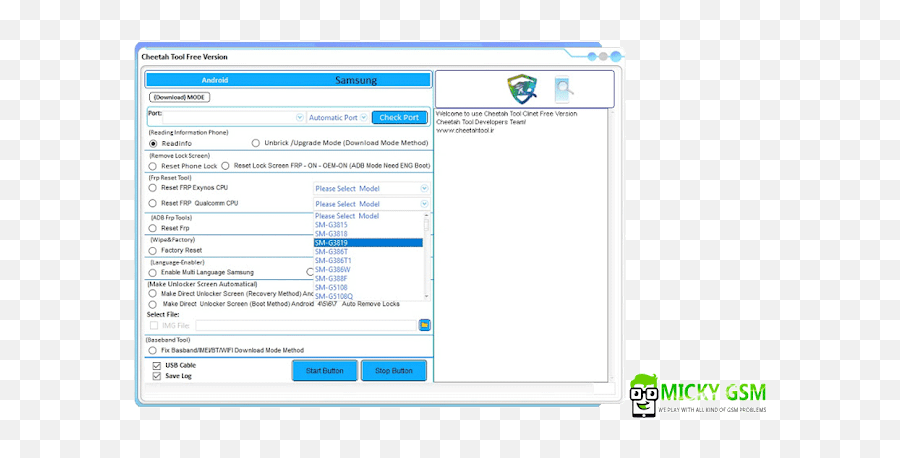
Task: Click 'Cheetah Tool Developers Team' log line
Action: pos(481,122)
